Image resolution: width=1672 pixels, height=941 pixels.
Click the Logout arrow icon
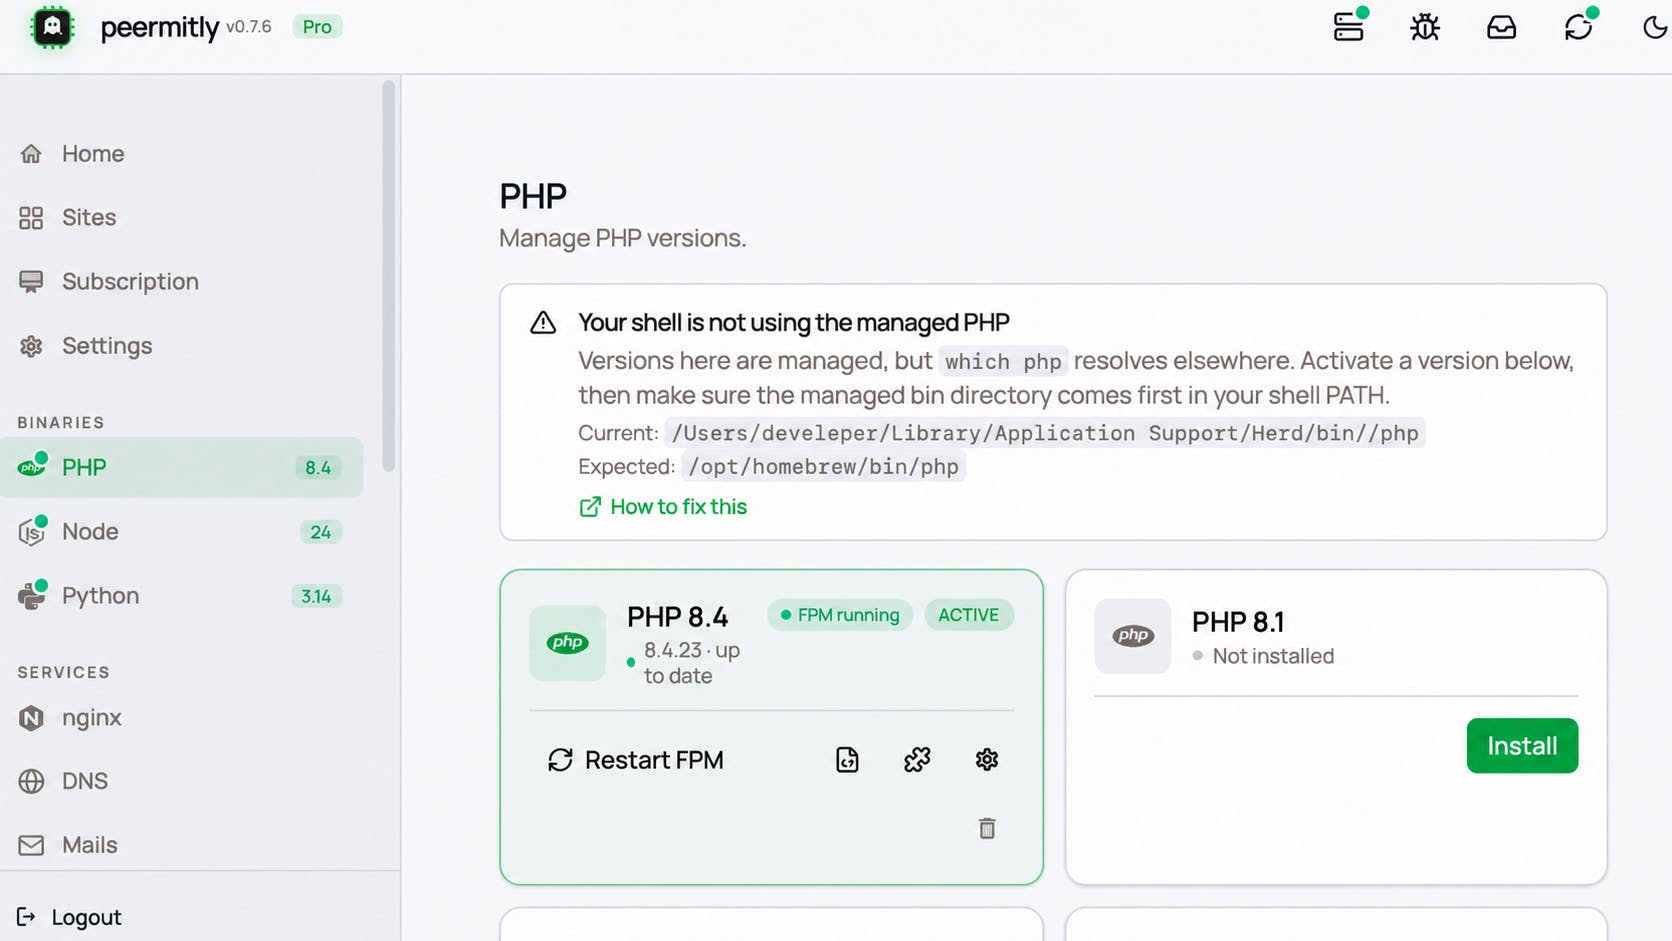tap(26, 917)
